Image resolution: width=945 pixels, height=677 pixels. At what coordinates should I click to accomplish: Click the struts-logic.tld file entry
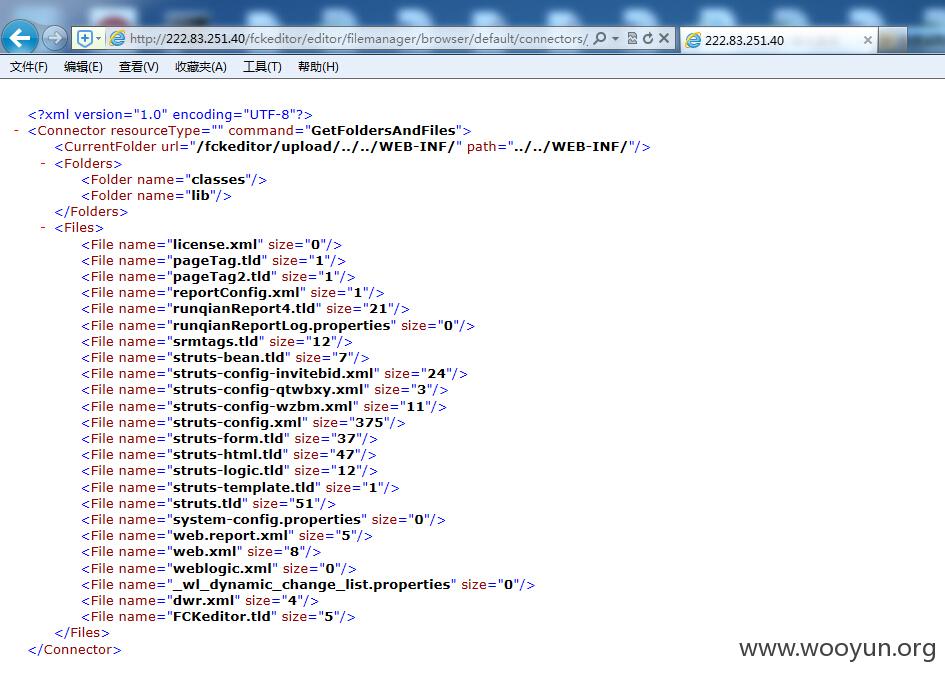point(230,471)
